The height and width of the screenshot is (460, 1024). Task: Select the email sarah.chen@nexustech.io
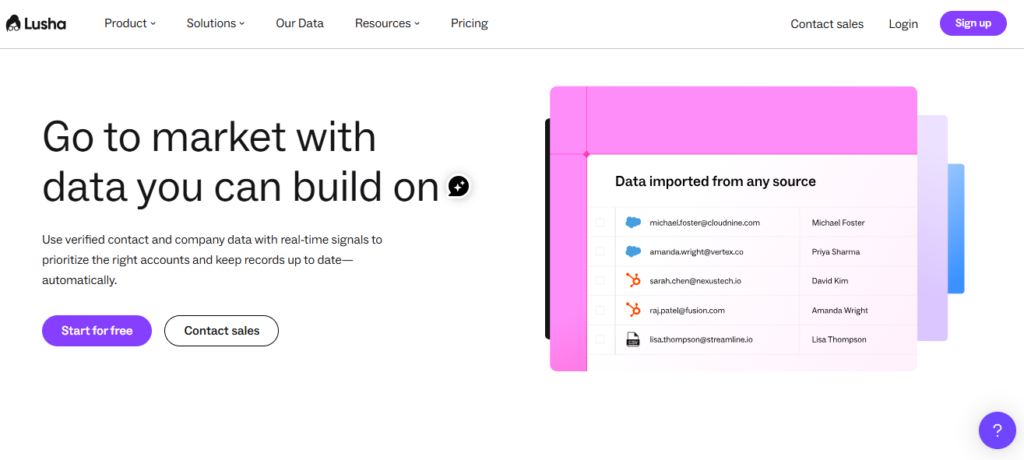coord(695,282)
